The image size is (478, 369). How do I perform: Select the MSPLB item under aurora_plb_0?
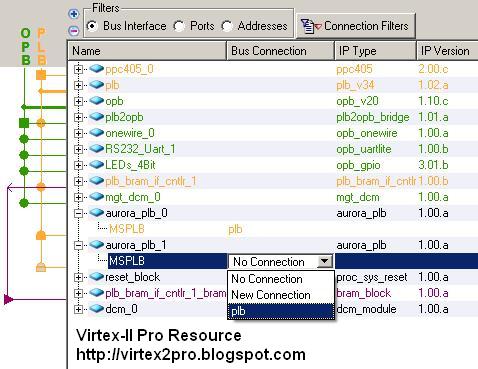coord(127,229)
